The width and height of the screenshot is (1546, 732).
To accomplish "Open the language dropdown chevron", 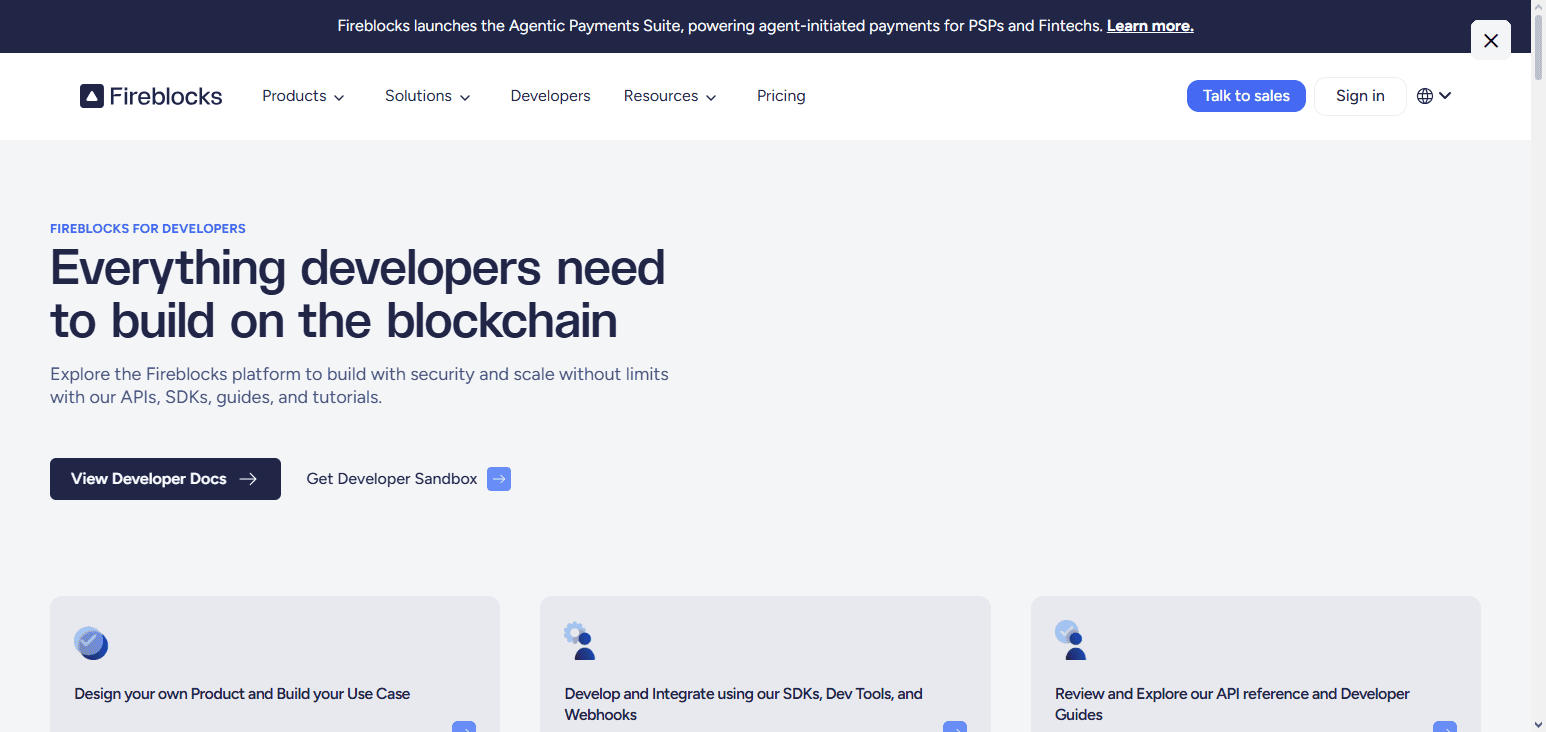I will [x=1445, y=96].
